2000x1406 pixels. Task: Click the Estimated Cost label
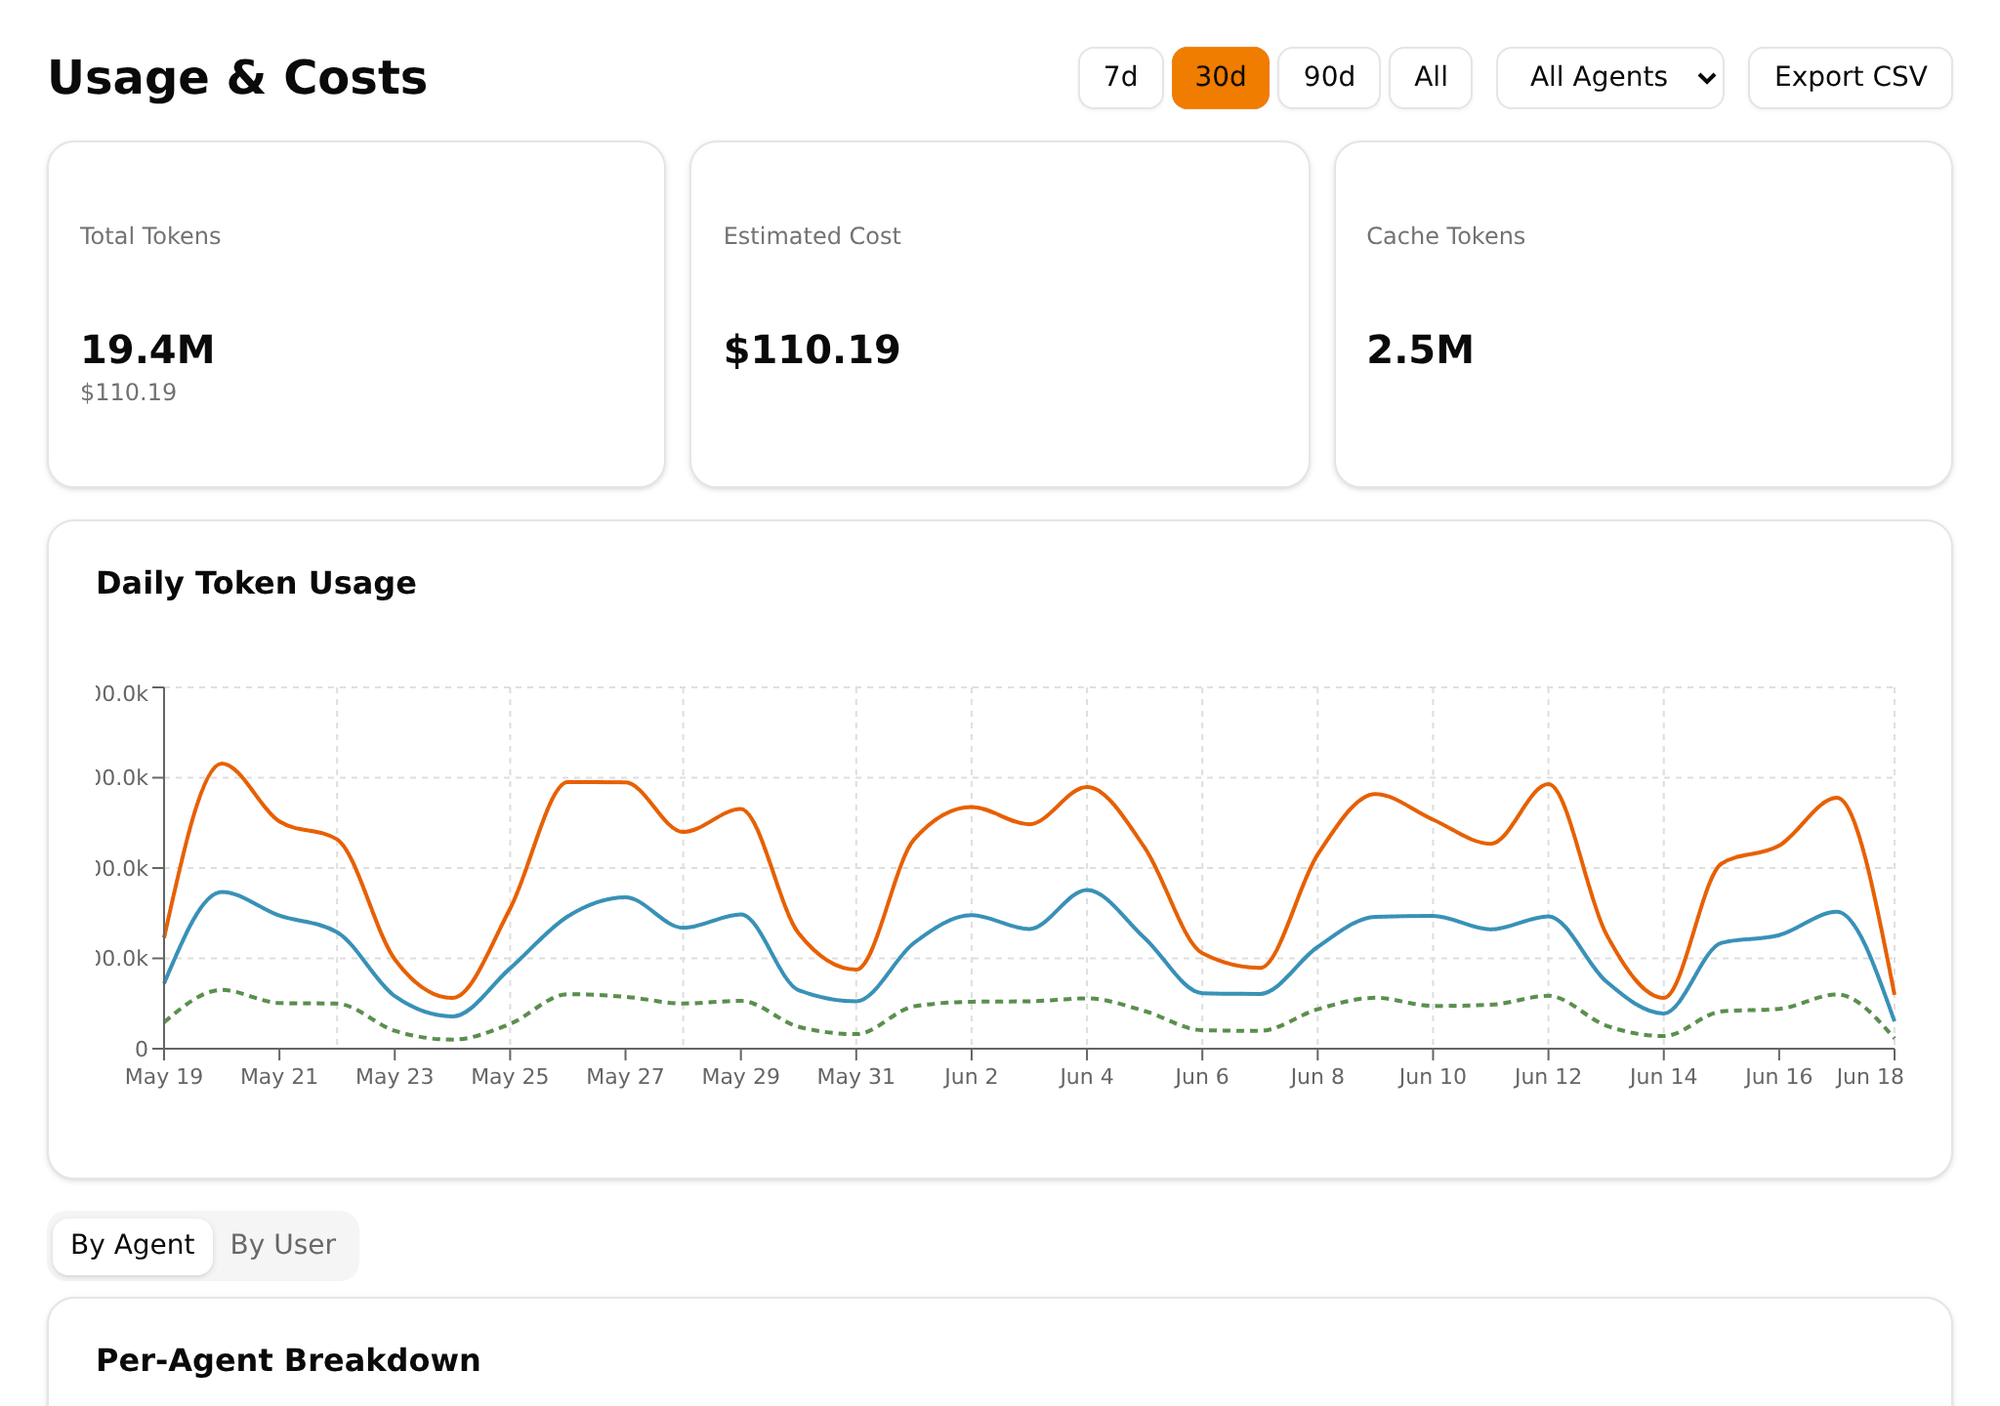pyautogui.click(x=811, y=236)
